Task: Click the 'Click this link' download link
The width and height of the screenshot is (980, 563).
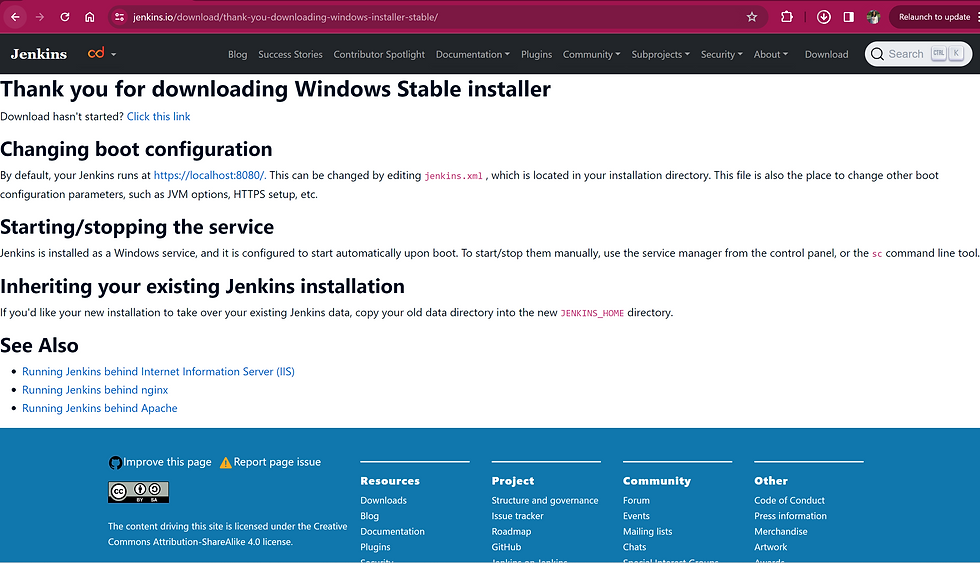Action: click(x=158, y=116)
